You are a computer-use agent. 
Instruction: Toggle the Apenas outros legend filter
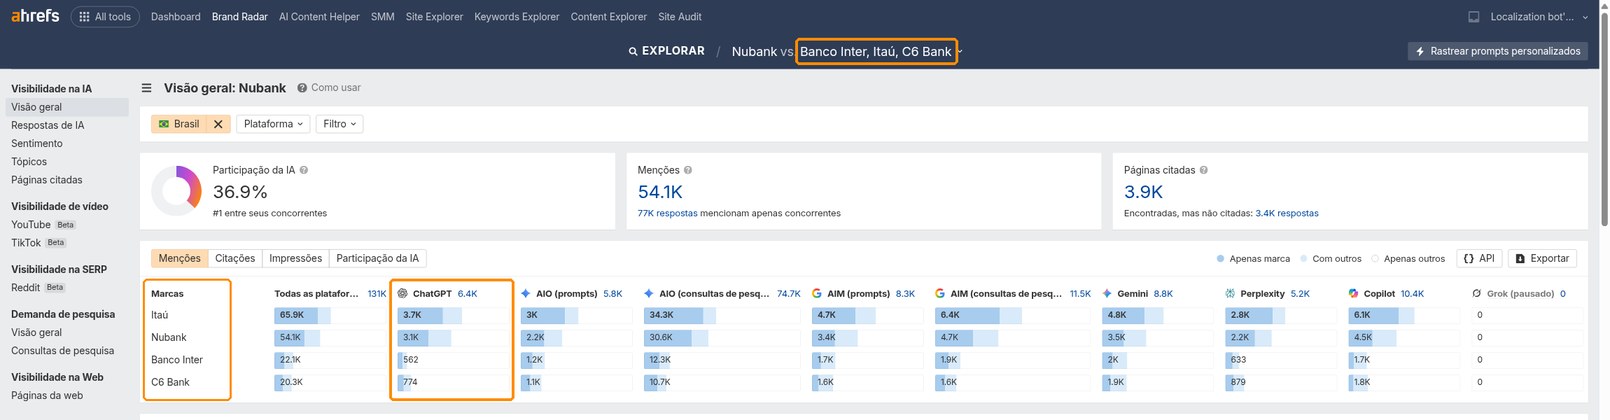click(x=1408, y=259)
